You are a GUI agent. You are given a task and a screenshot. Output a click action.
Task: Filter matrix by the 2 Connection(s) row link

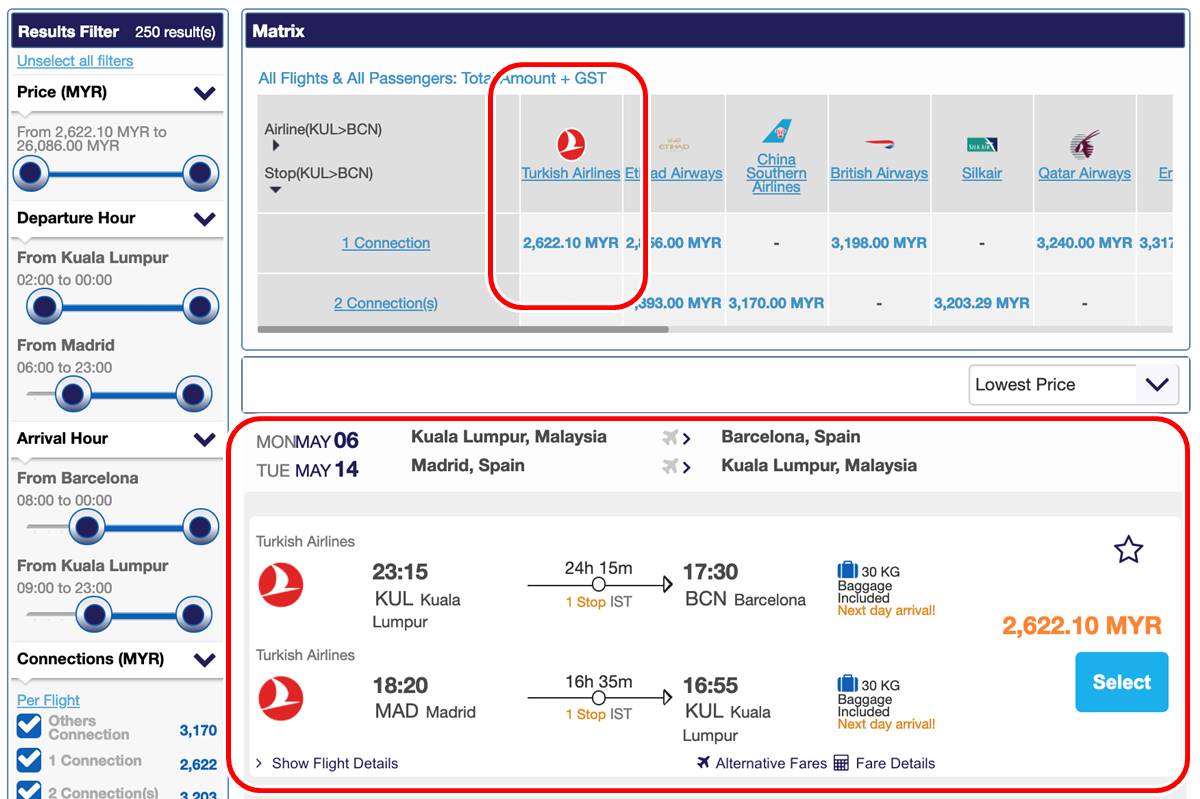(386, 303)
